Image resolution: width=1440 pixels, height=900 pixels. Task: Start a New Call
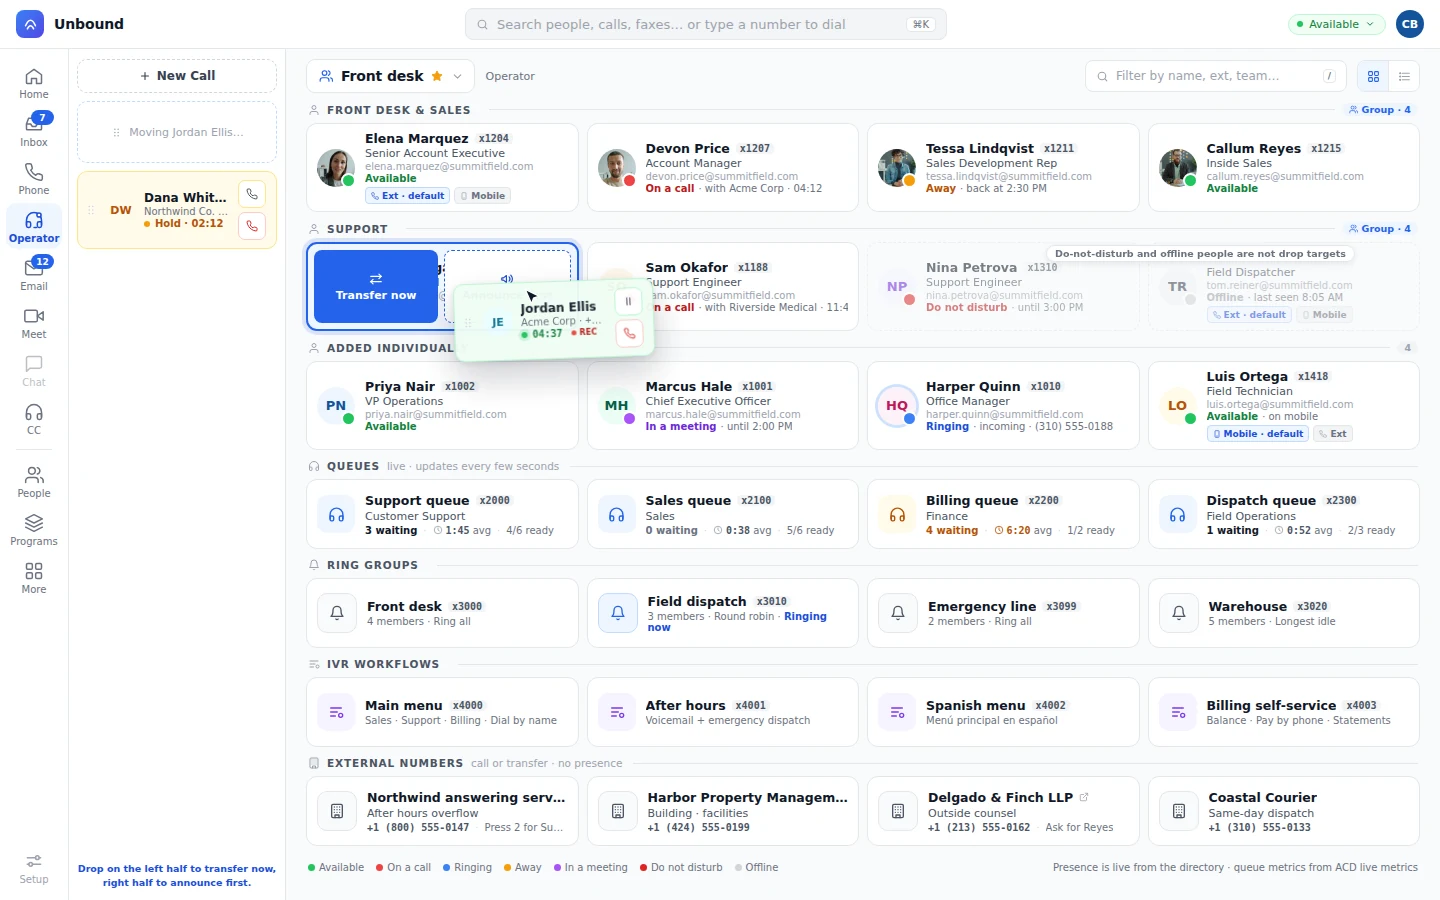(x=177, y=76)
